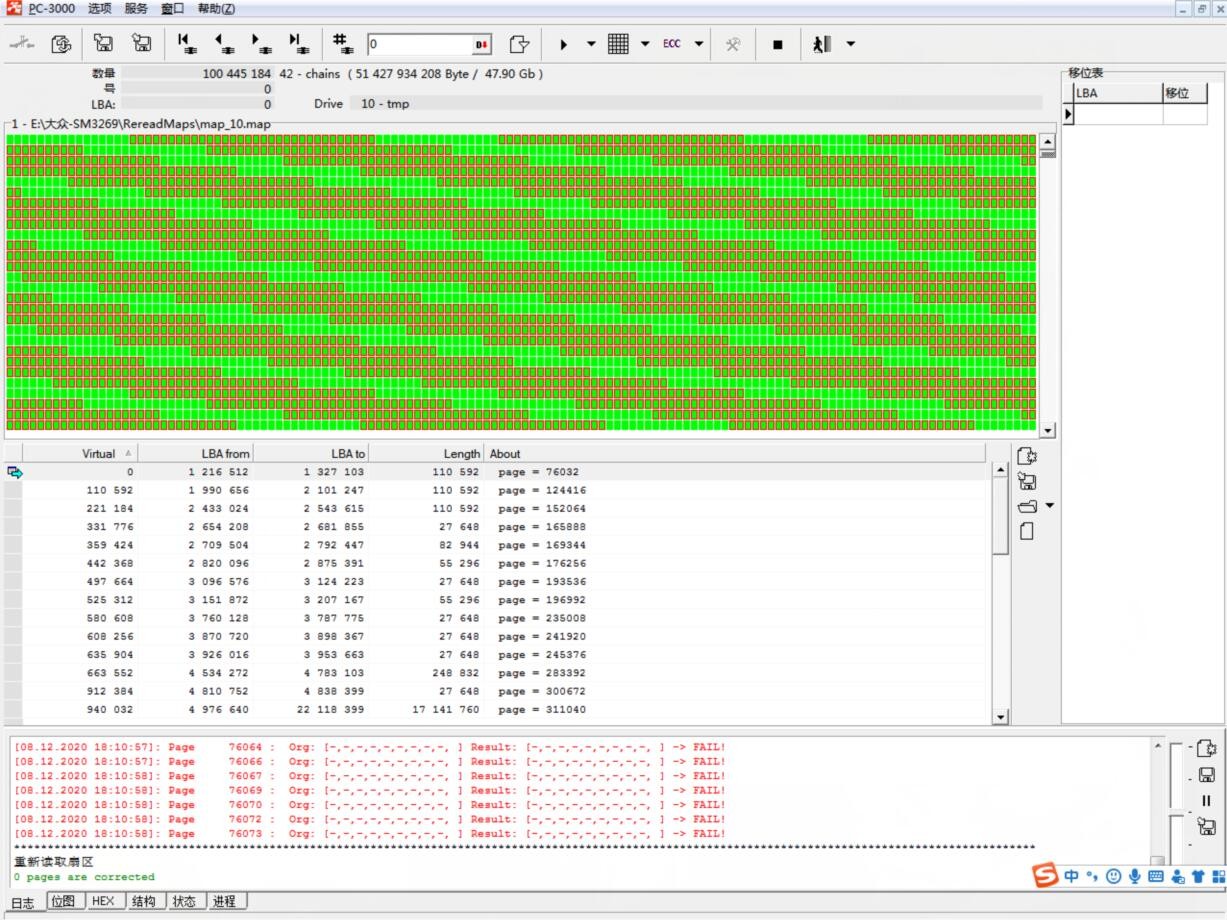
Task: Toggle the Chinese 中 input mode icon
Action: (1071, 876)
